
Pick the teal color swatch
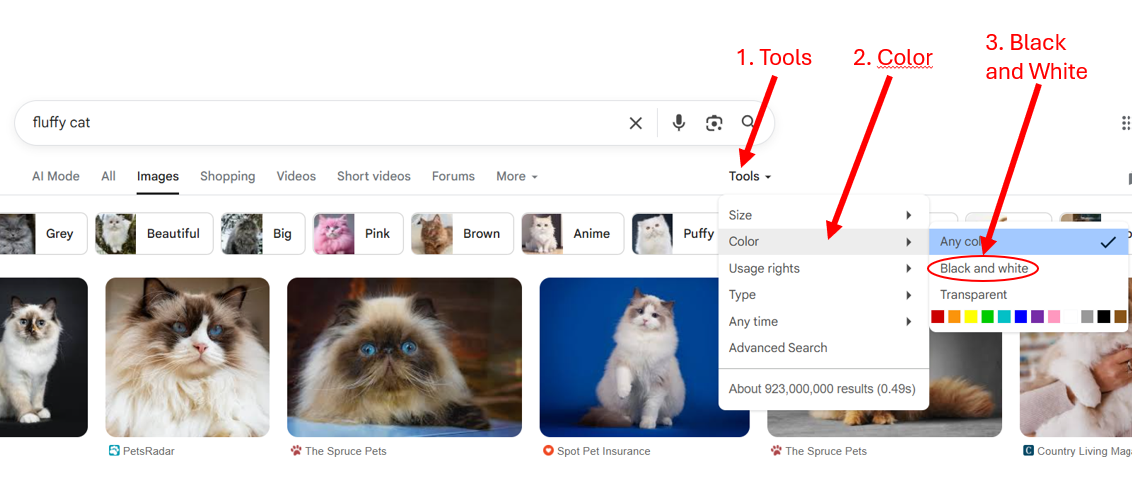click(1004, 316)
